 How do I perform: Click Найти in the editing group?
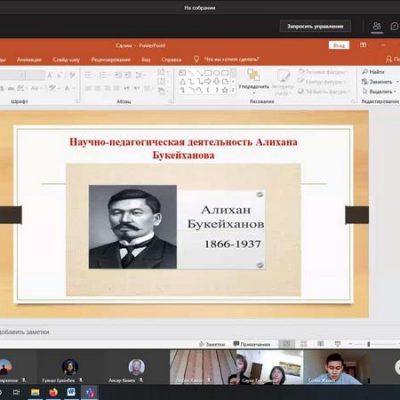pyautogui.click(x=373, y=72)
